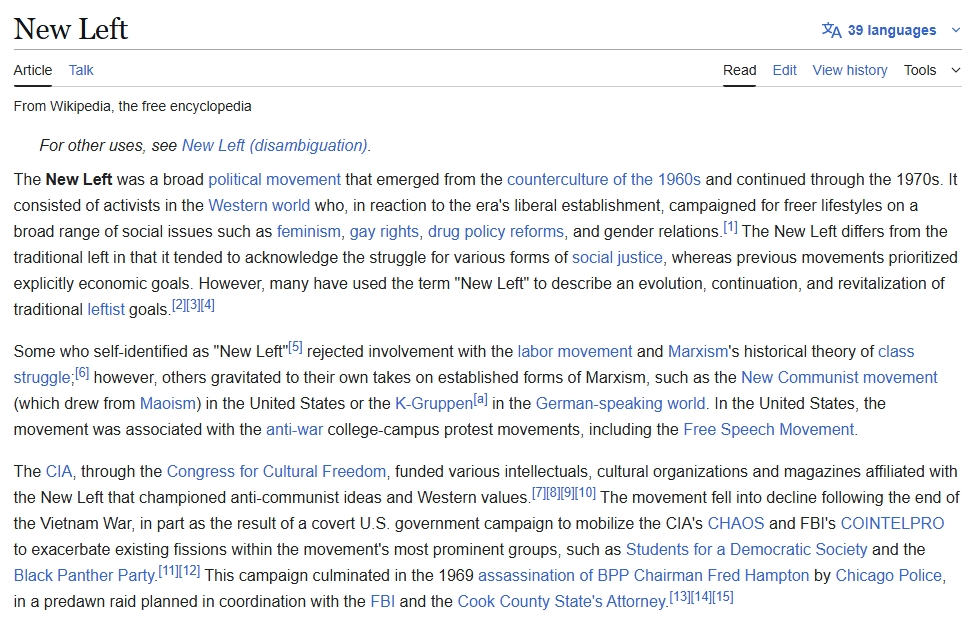
Task: Open the political movement link
Action: [275, 180]
